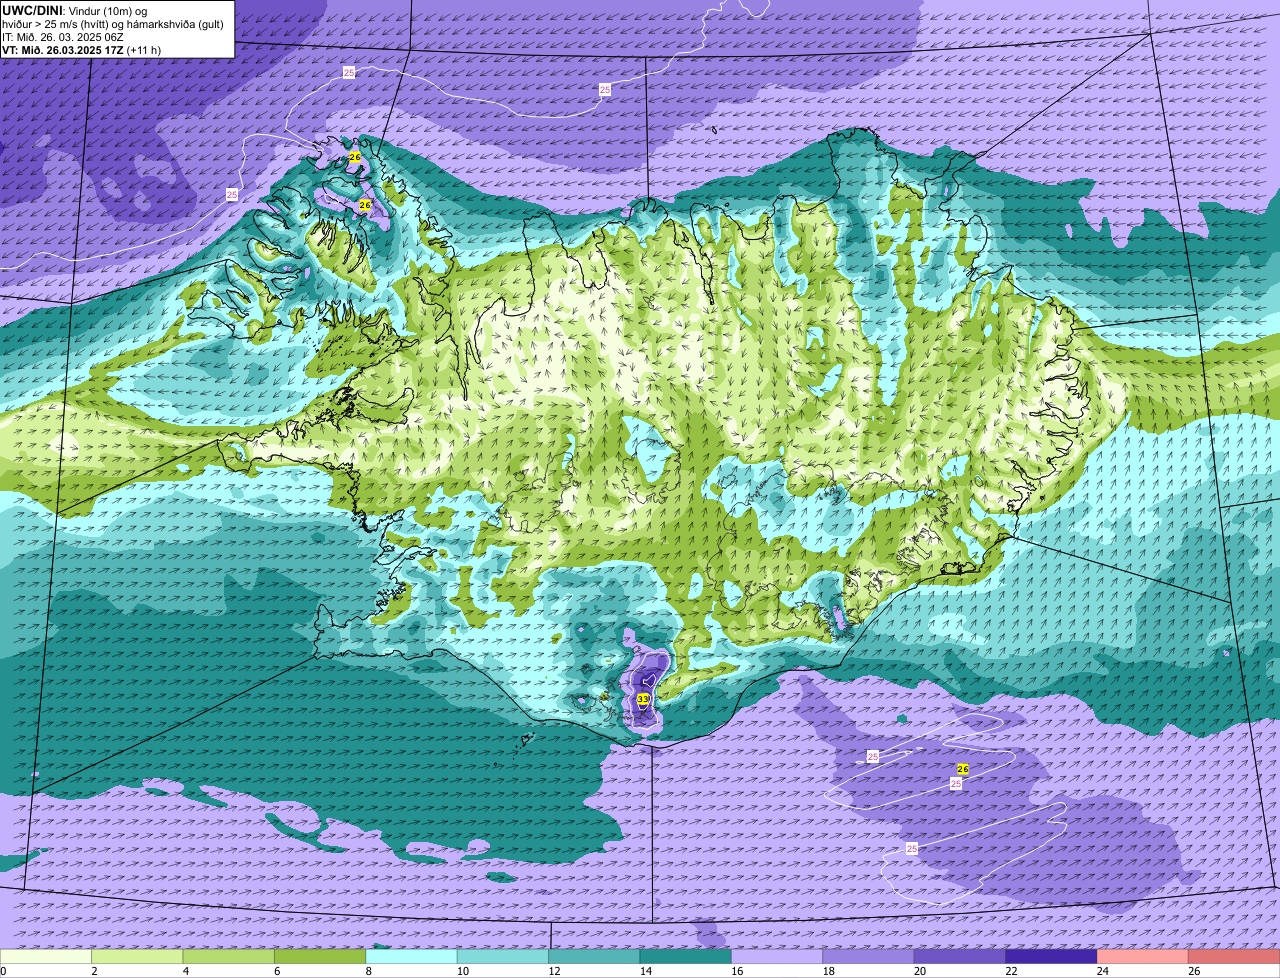Click the legend tick label "2"
Screen dimensions: 1280x978
tap(94, 971)
